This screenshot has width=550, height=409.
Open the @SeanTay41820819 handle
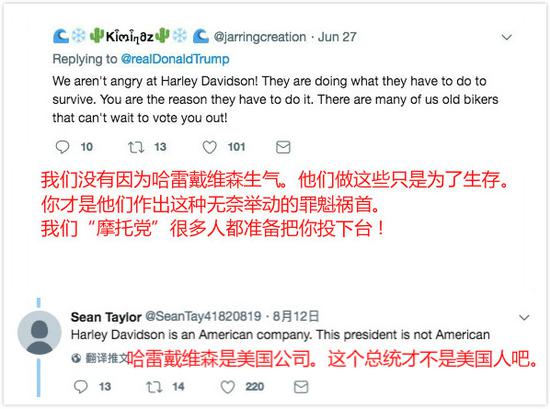(203, 316)
